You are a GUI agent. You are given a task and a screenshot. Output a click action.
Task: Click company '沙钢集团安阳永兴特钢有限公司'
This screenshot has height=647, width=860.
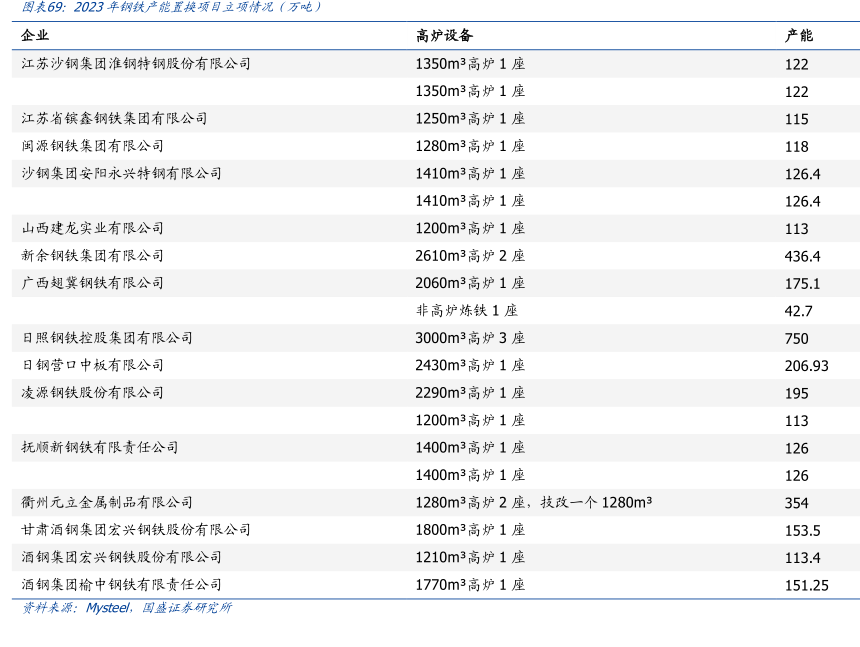click(121, 173)
